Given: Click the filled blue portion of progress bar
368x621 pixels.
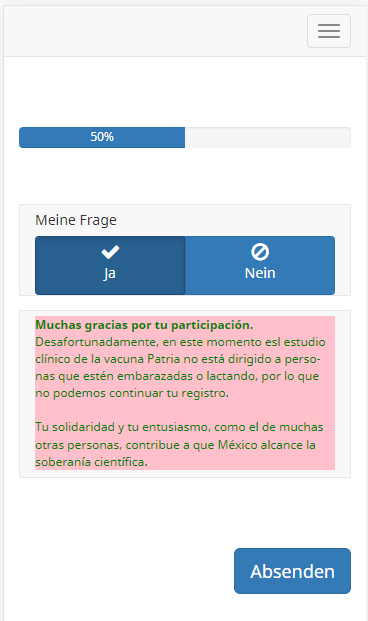Looking at the screenshot, I should (x=102, y=137).
